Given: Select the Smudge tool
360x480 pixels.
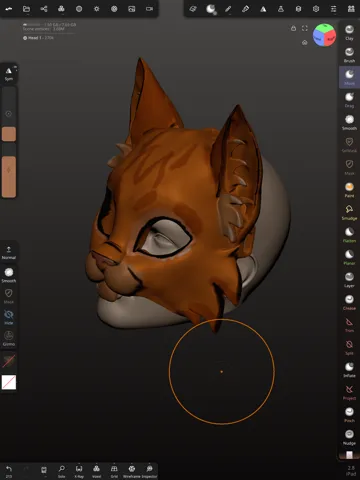Looking at the screenshot, I should coord(349,212).
